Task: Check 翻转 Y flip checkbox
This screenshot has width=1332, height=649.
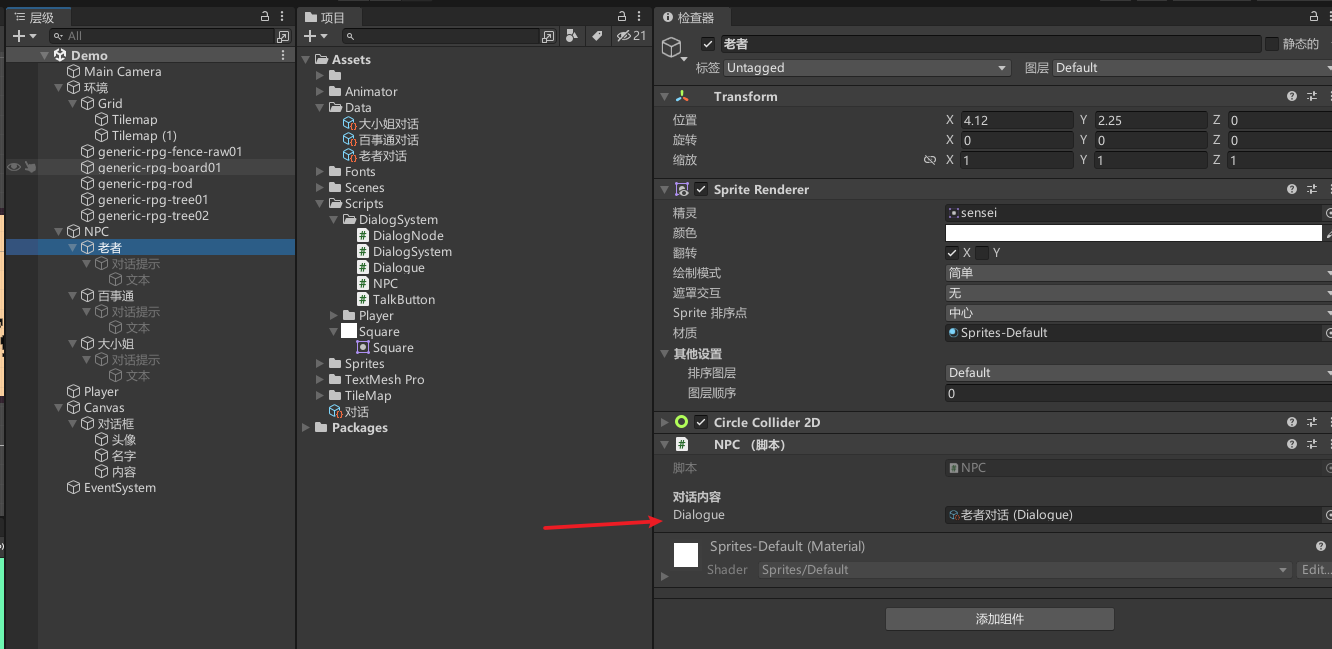Action: pos(982,253)
